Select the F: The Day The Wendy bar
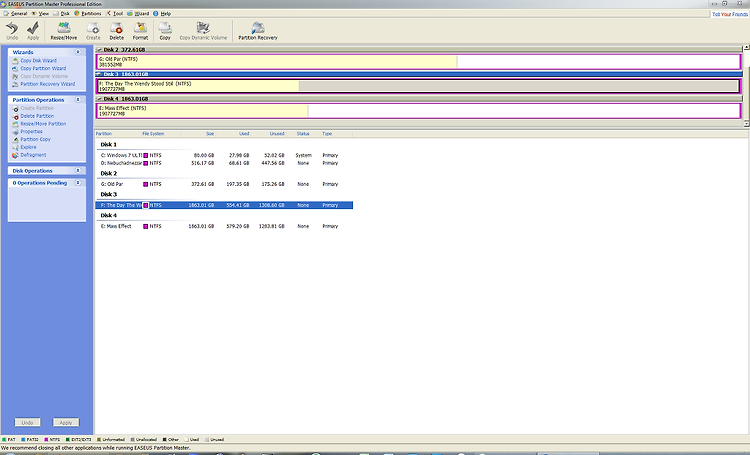This screenshot has width=750, height=455. tap(419, 86)
